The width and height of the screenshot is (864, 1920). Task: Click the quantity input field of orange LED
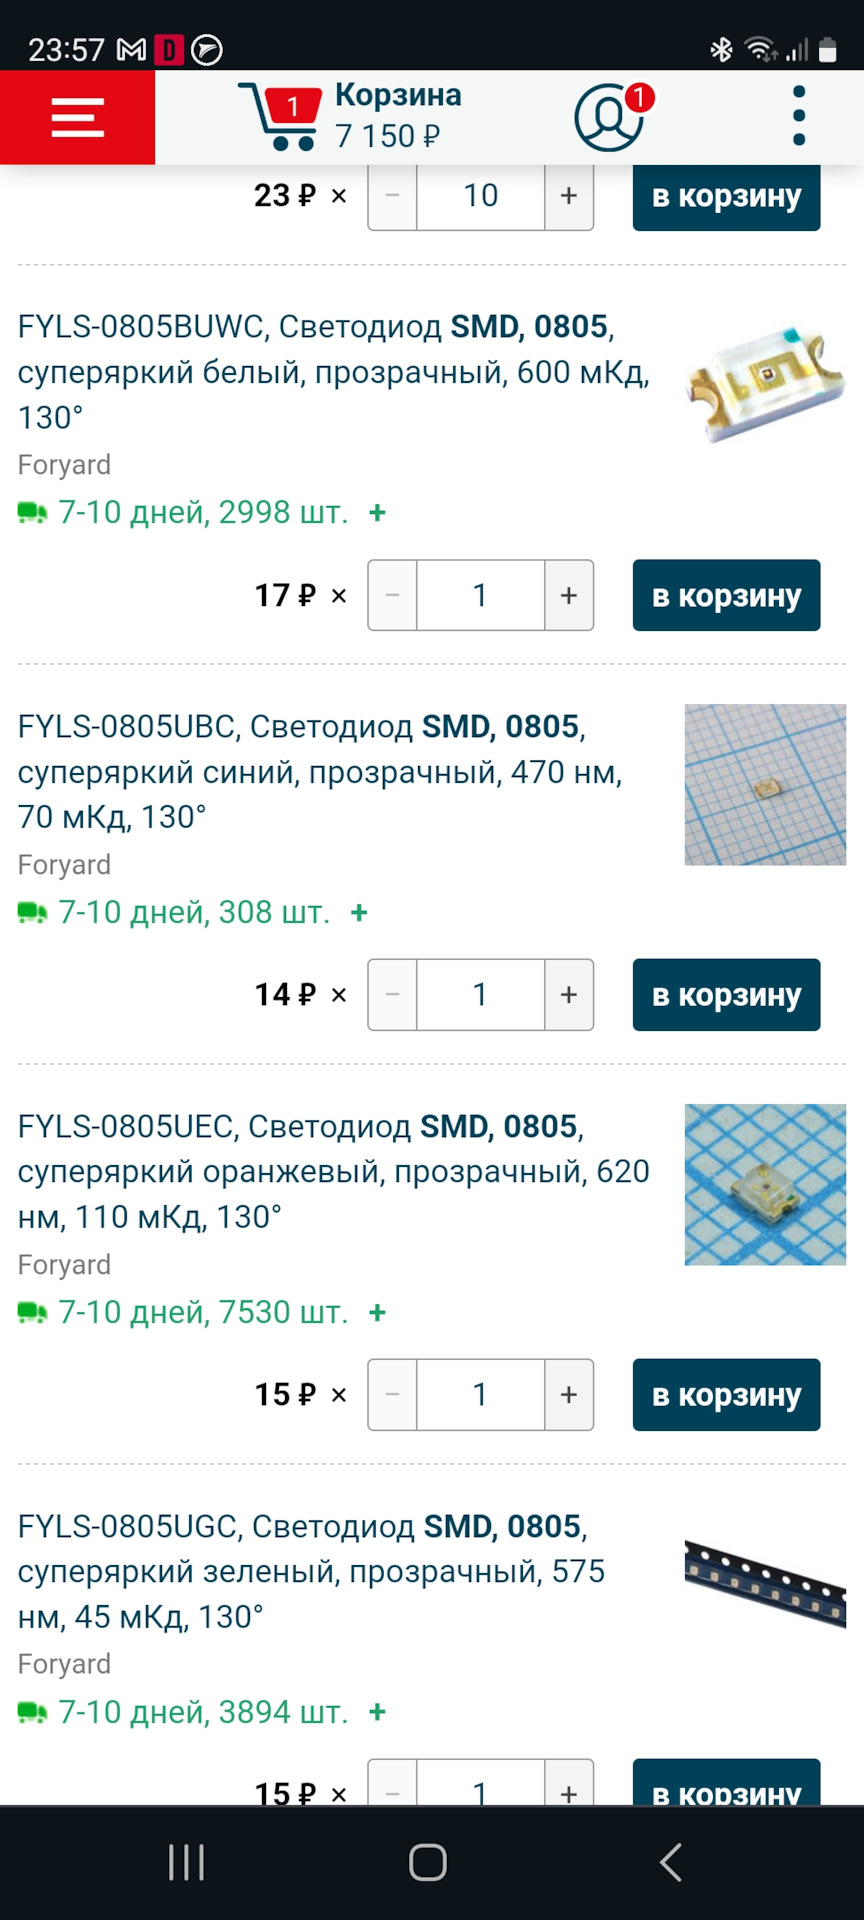click(x=479, y=1394)
